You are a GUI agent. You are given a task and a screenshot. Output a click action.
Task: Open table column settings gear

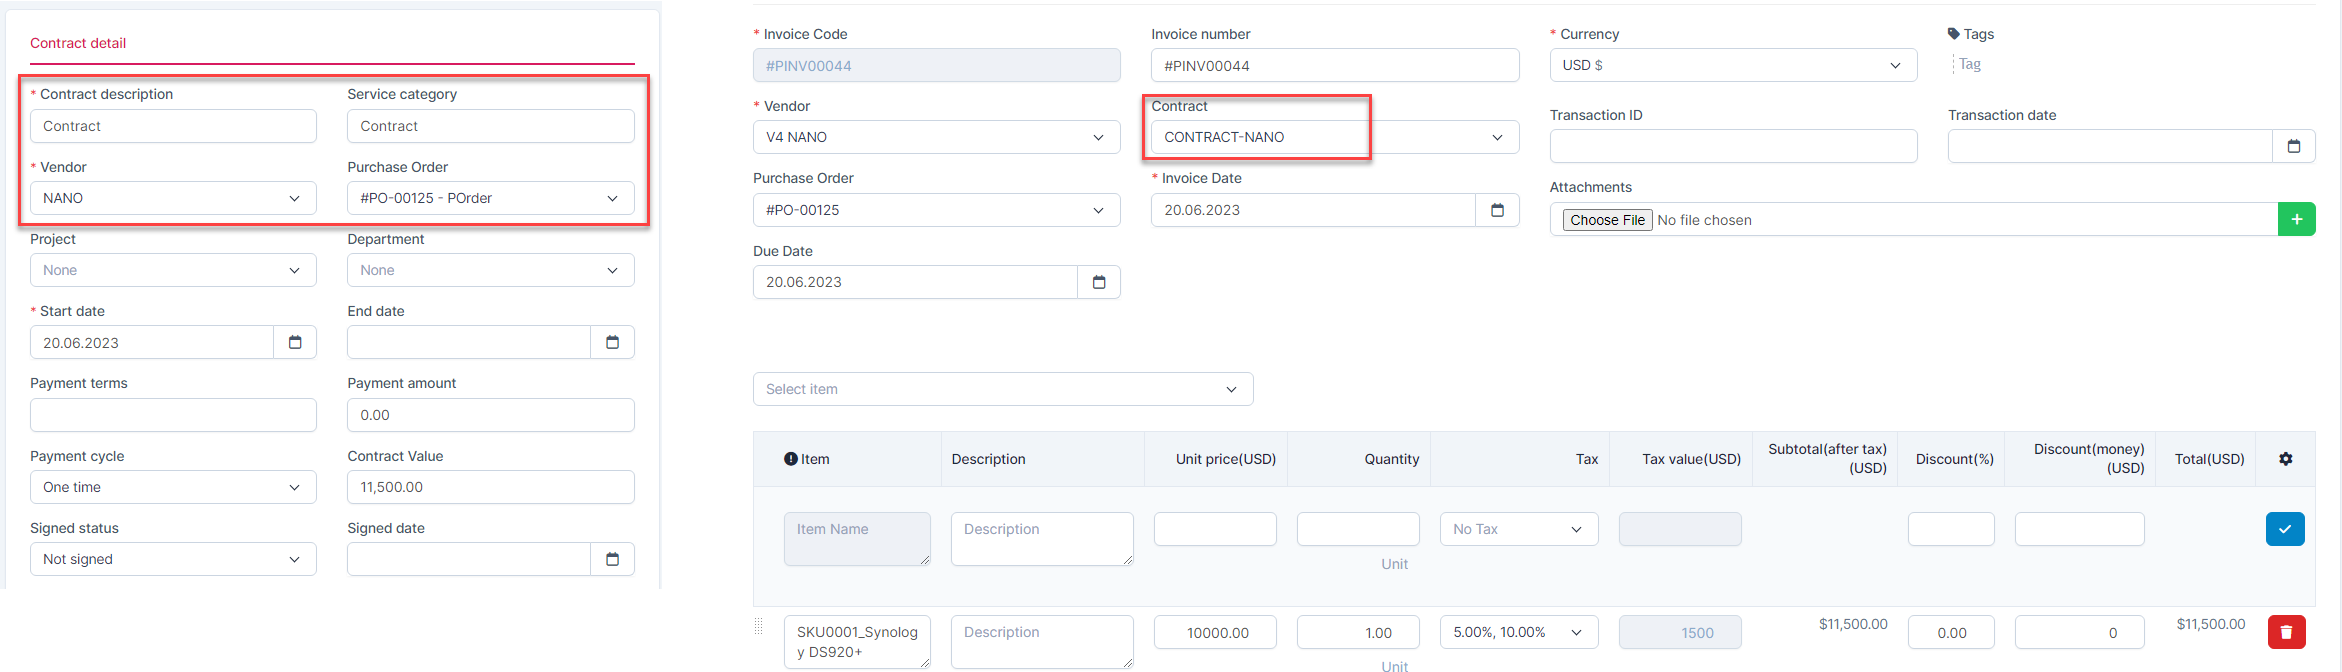pyautogui.click(x=2285, y=459)
